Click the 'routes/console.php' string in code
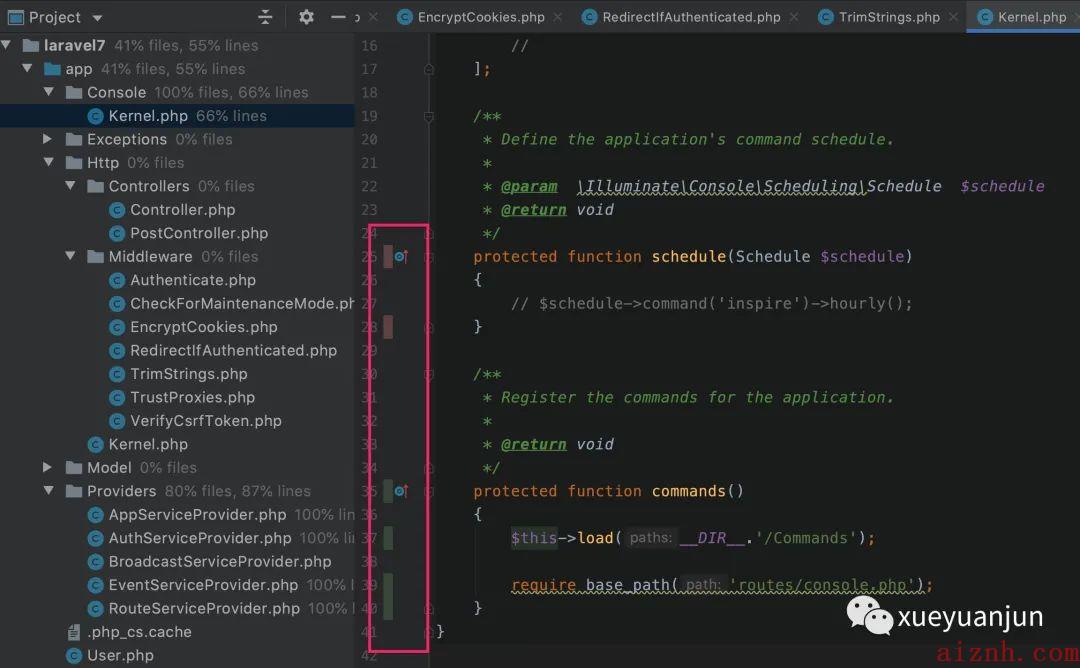Image resolution: width=1080 pixels, height=668 pixels. pyautogui.click(x=822, y=585)
